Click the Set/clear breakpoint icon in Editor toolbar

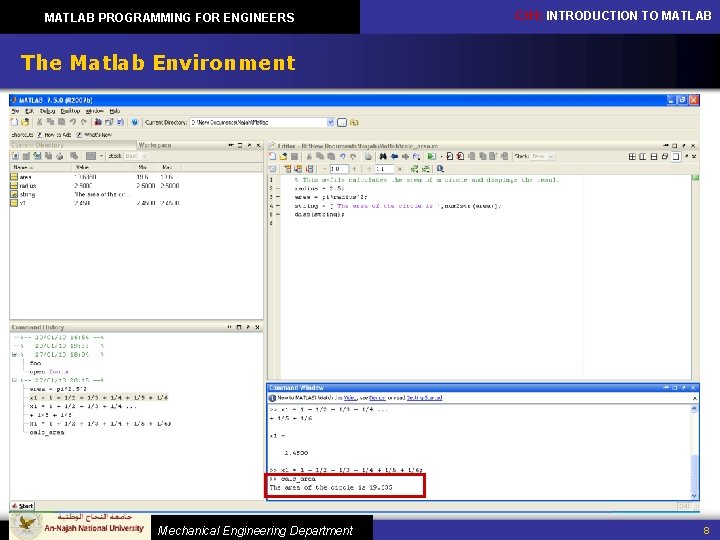(450, 157)
